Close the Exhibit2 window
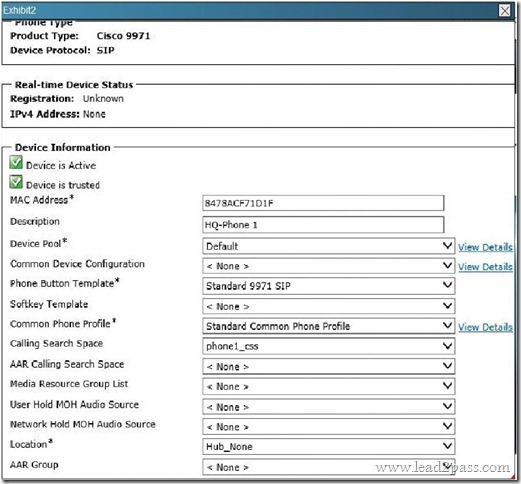The image size is (521, 484). pos(504,10)
